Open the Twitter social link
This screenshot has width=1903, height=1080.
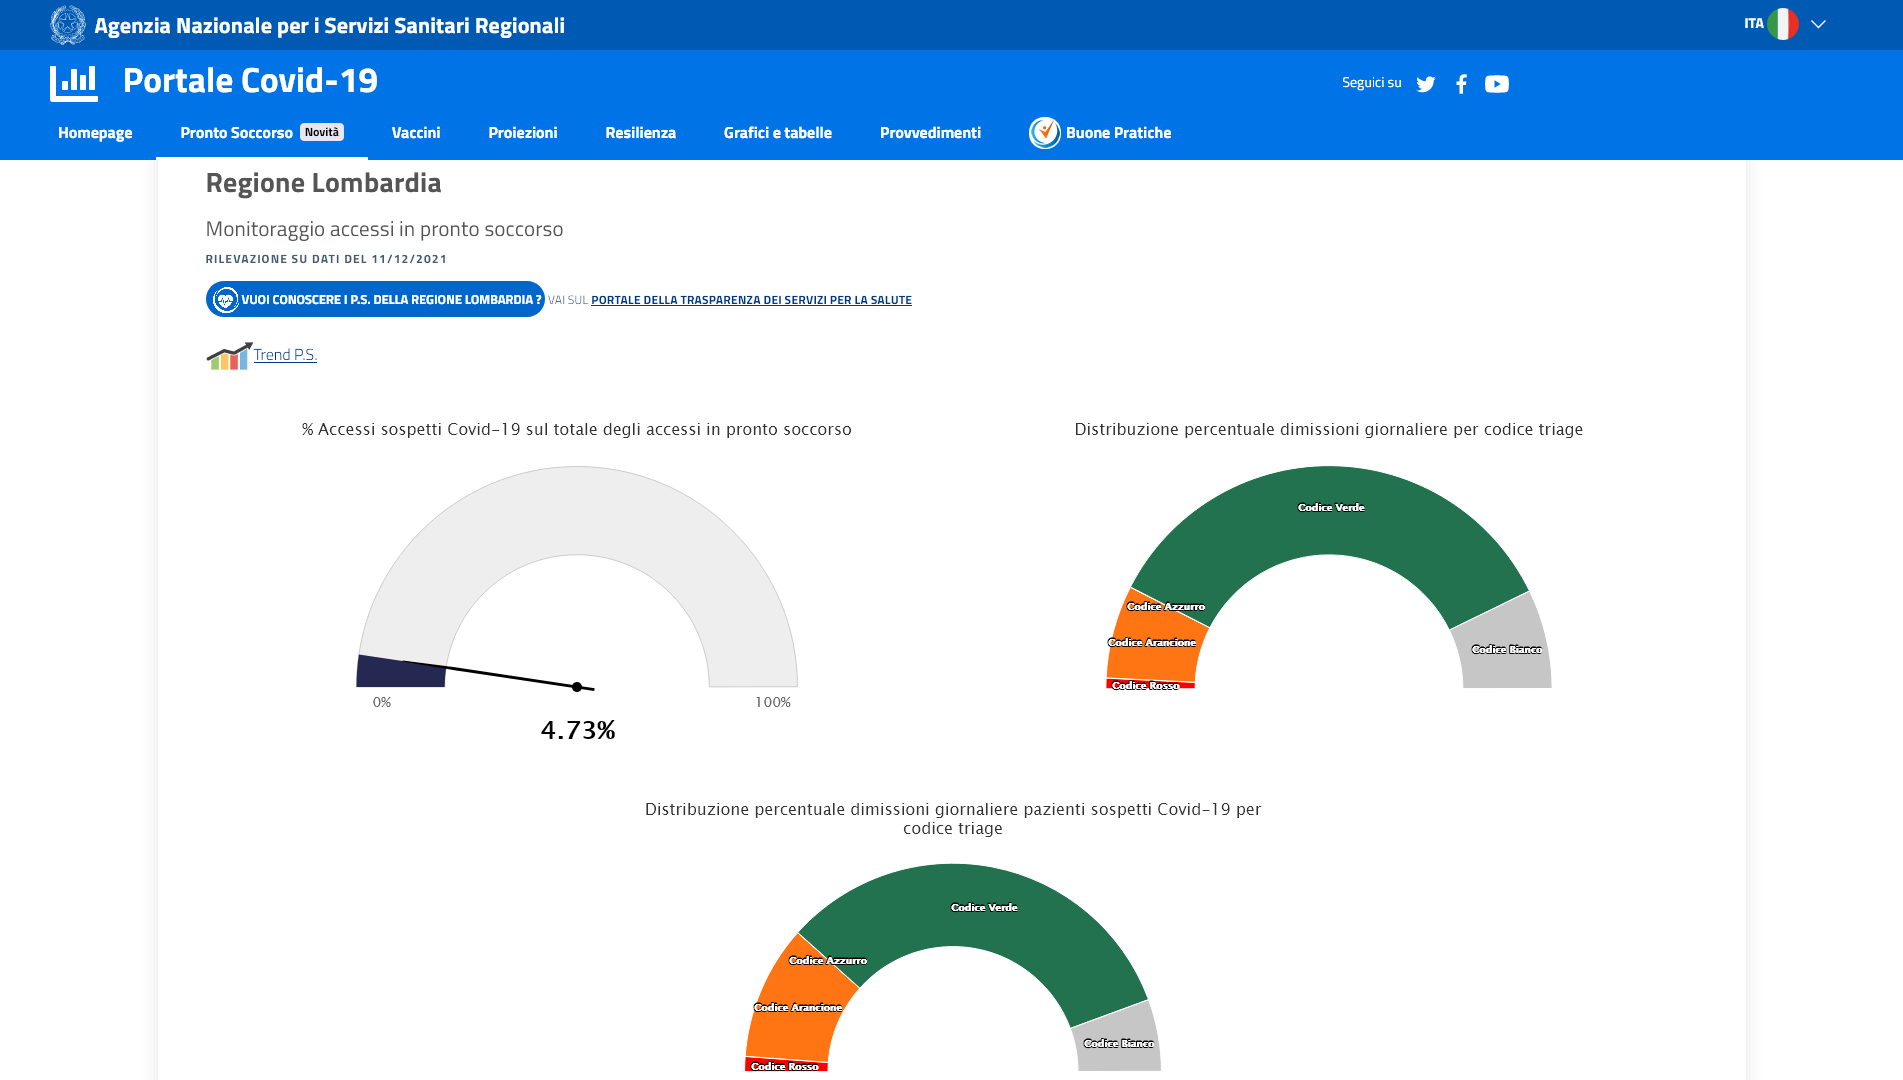(x=1426, y=84)
